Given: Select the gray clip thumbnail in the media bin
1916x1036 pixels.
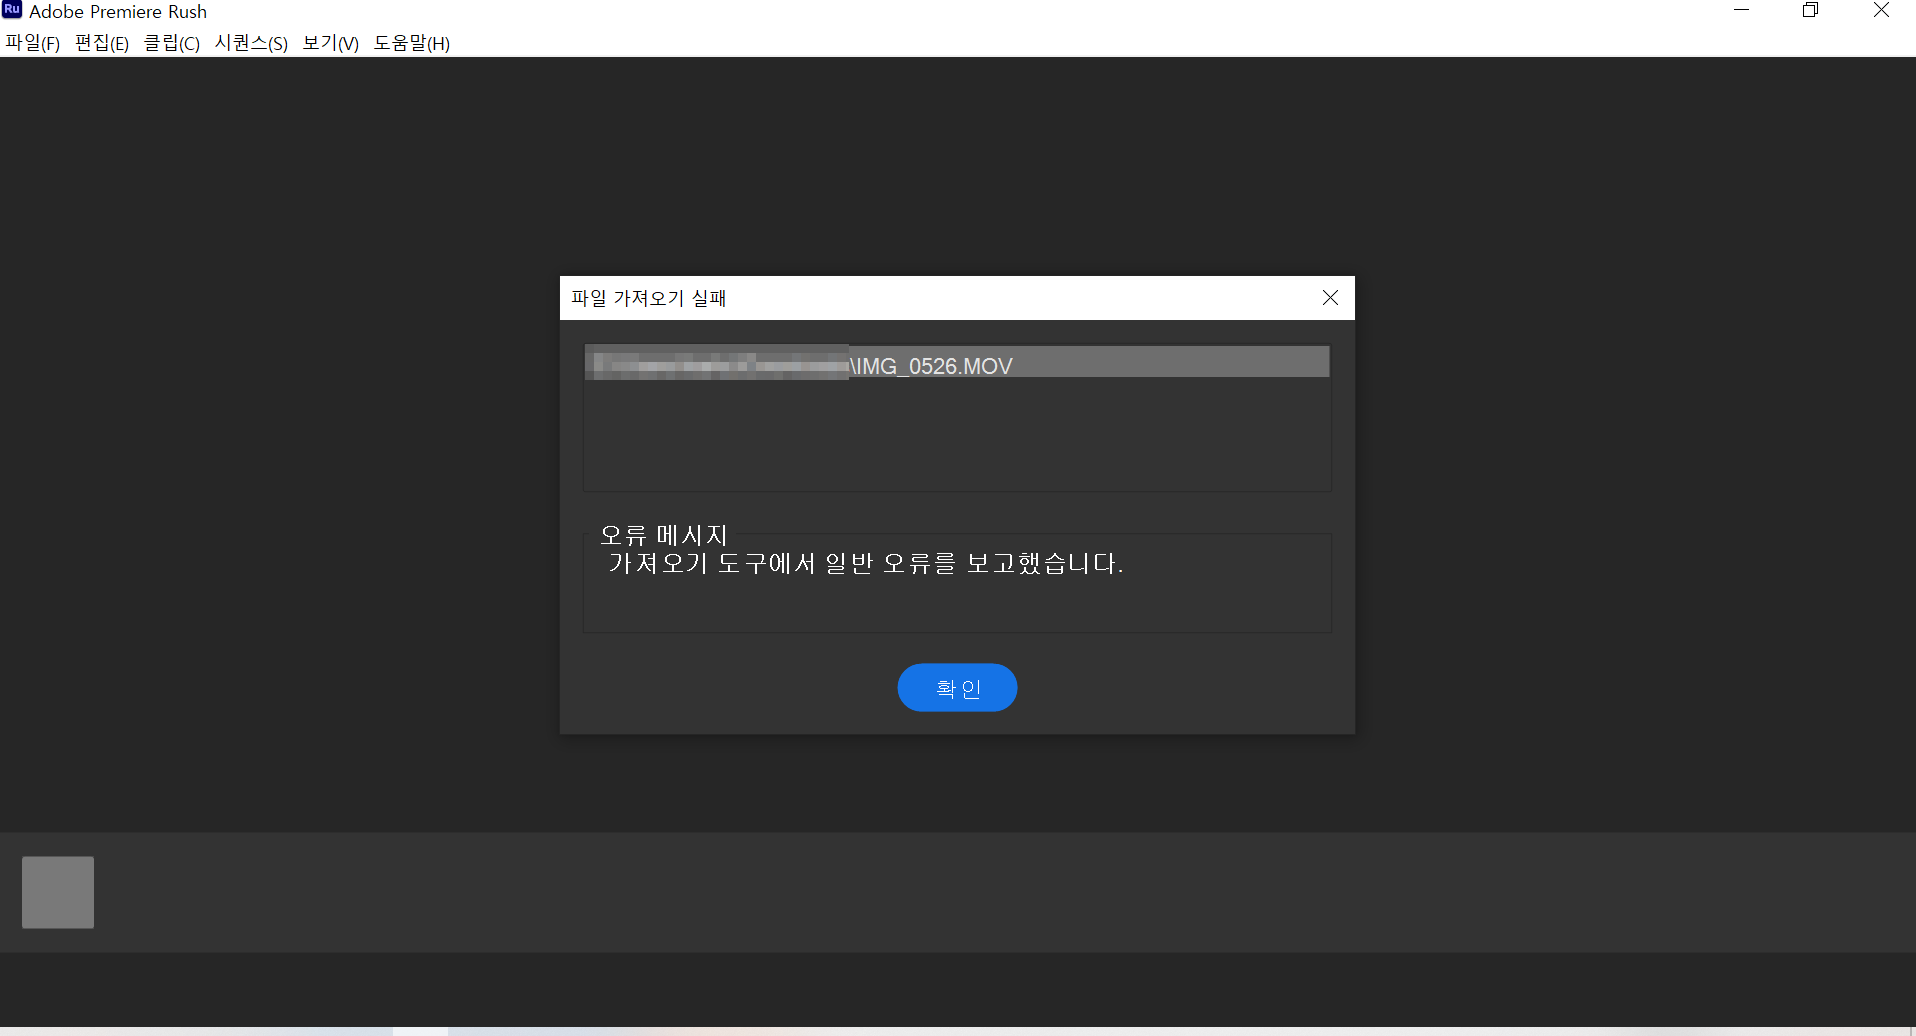Looking at the screenshot, I should tap(57, 891).
